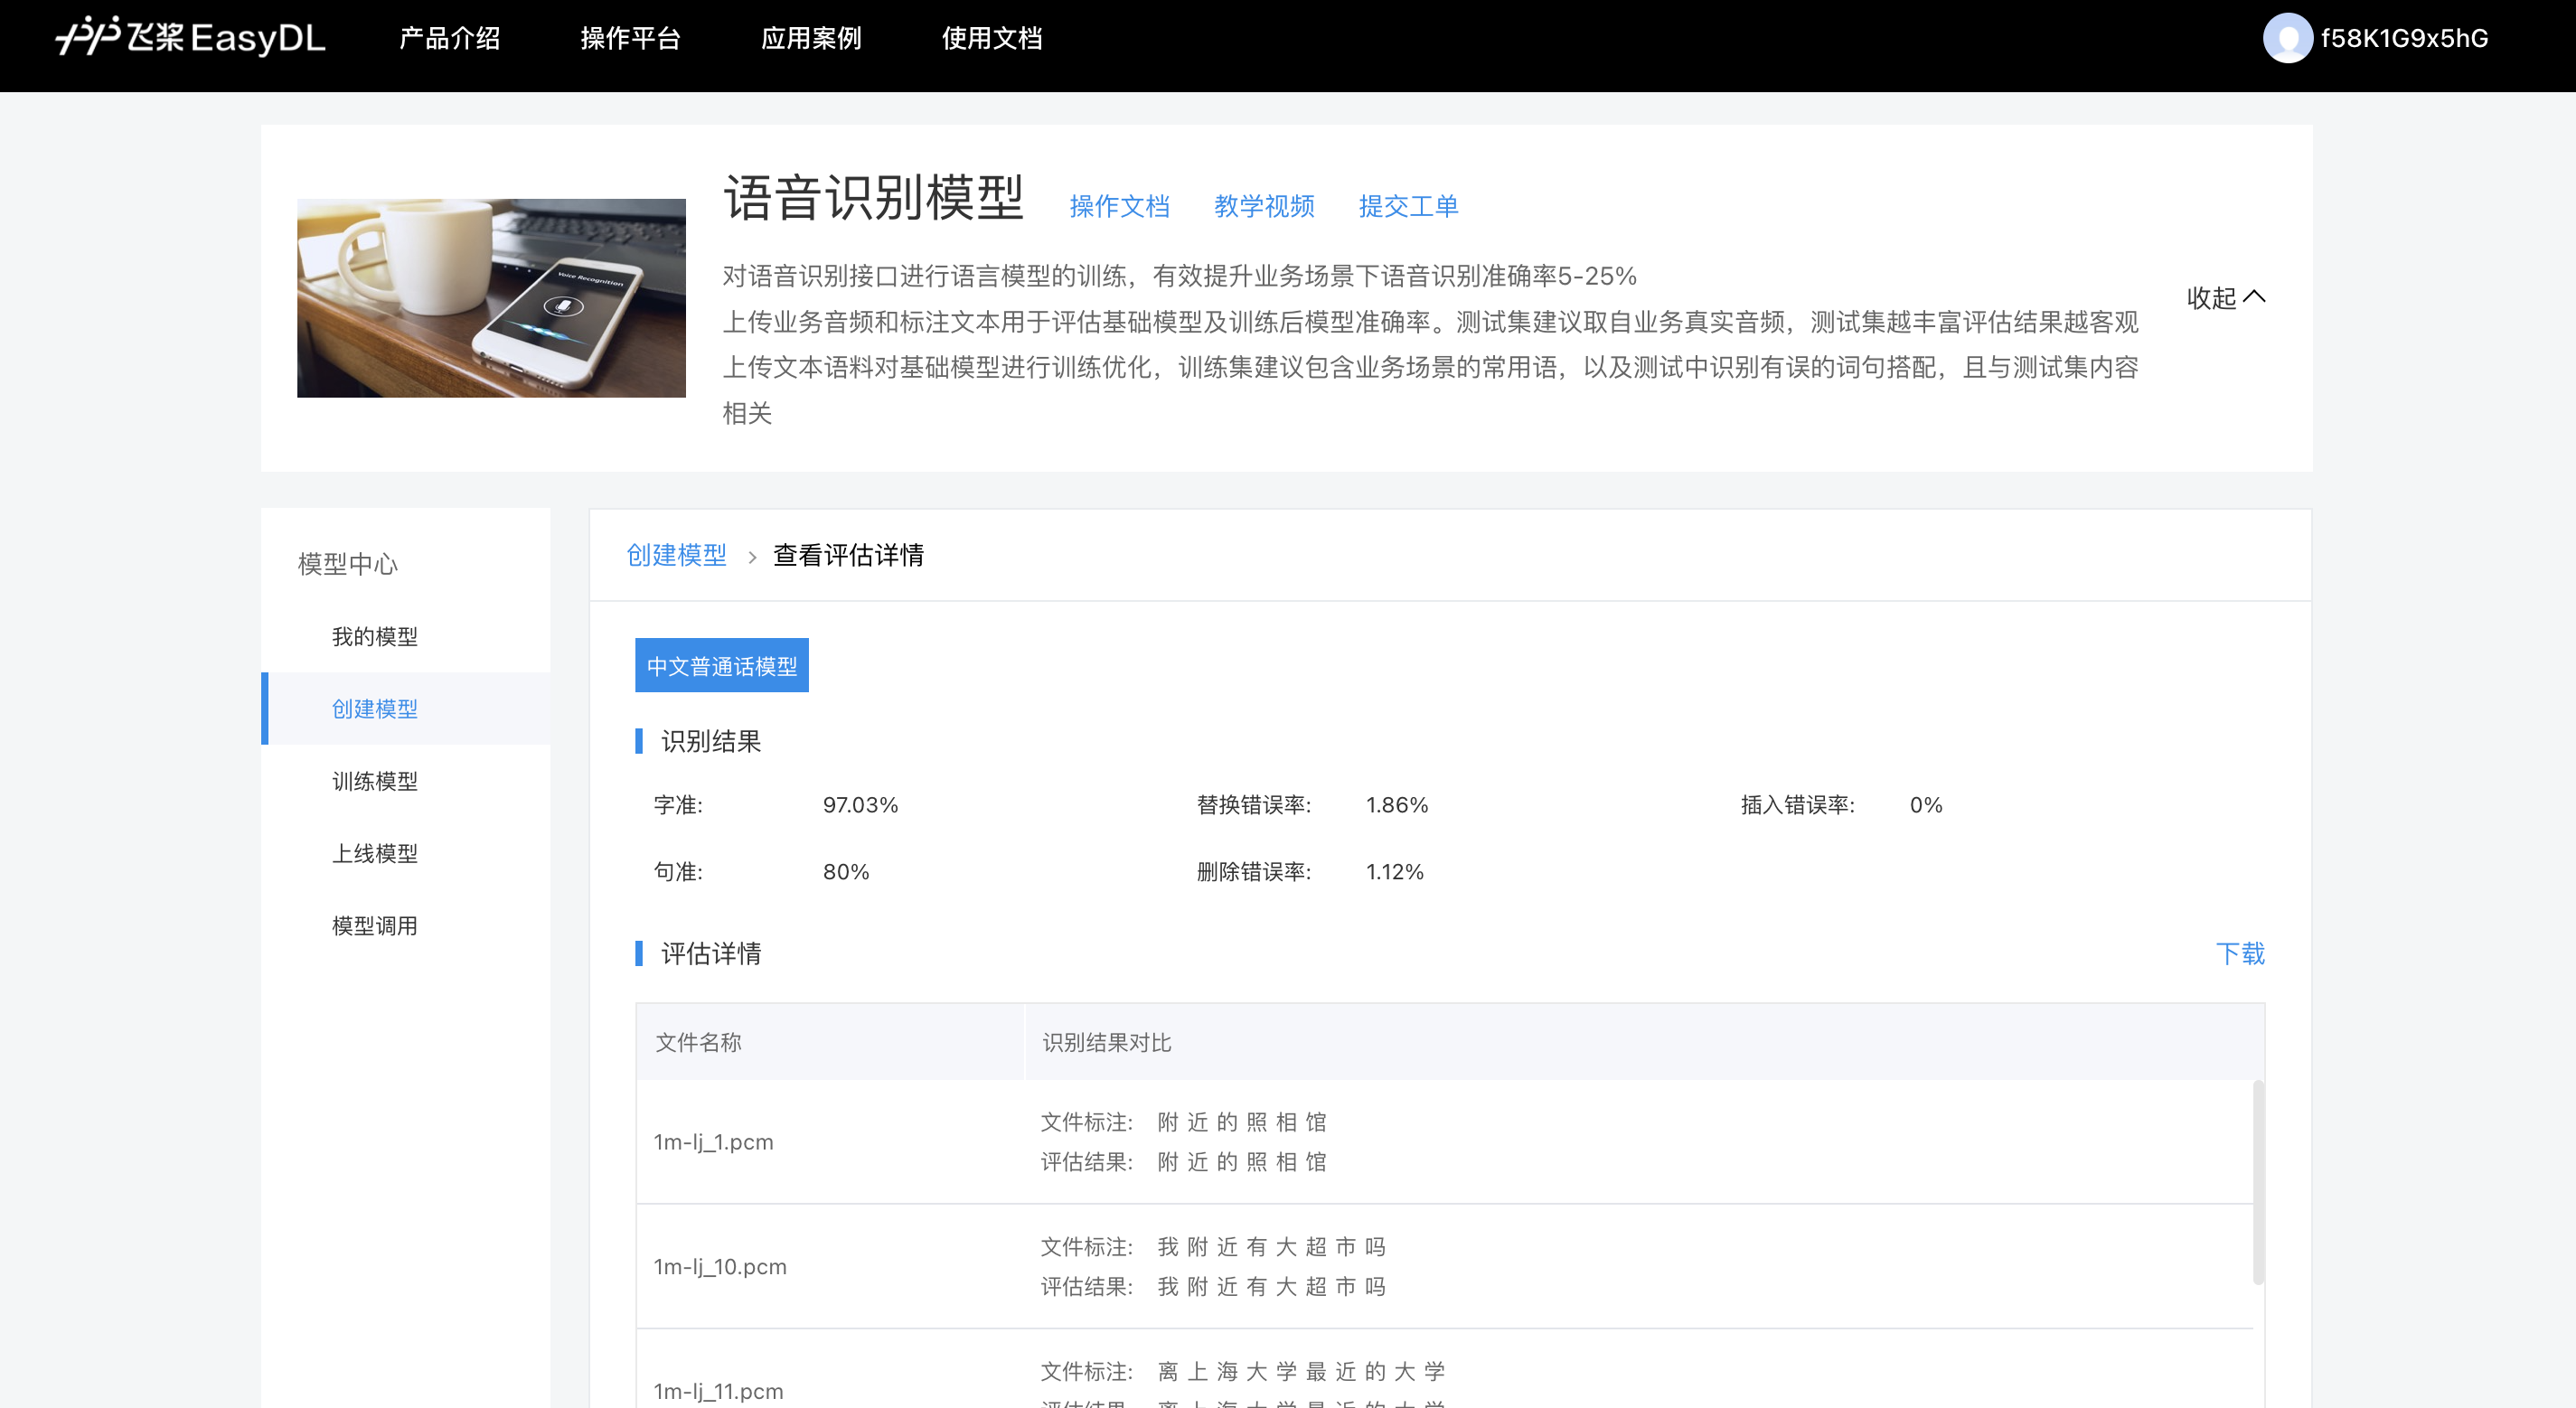Open 使用文档 in top navigation
This screenshot has width=2576, height=1408.
(x=992, y=38)
